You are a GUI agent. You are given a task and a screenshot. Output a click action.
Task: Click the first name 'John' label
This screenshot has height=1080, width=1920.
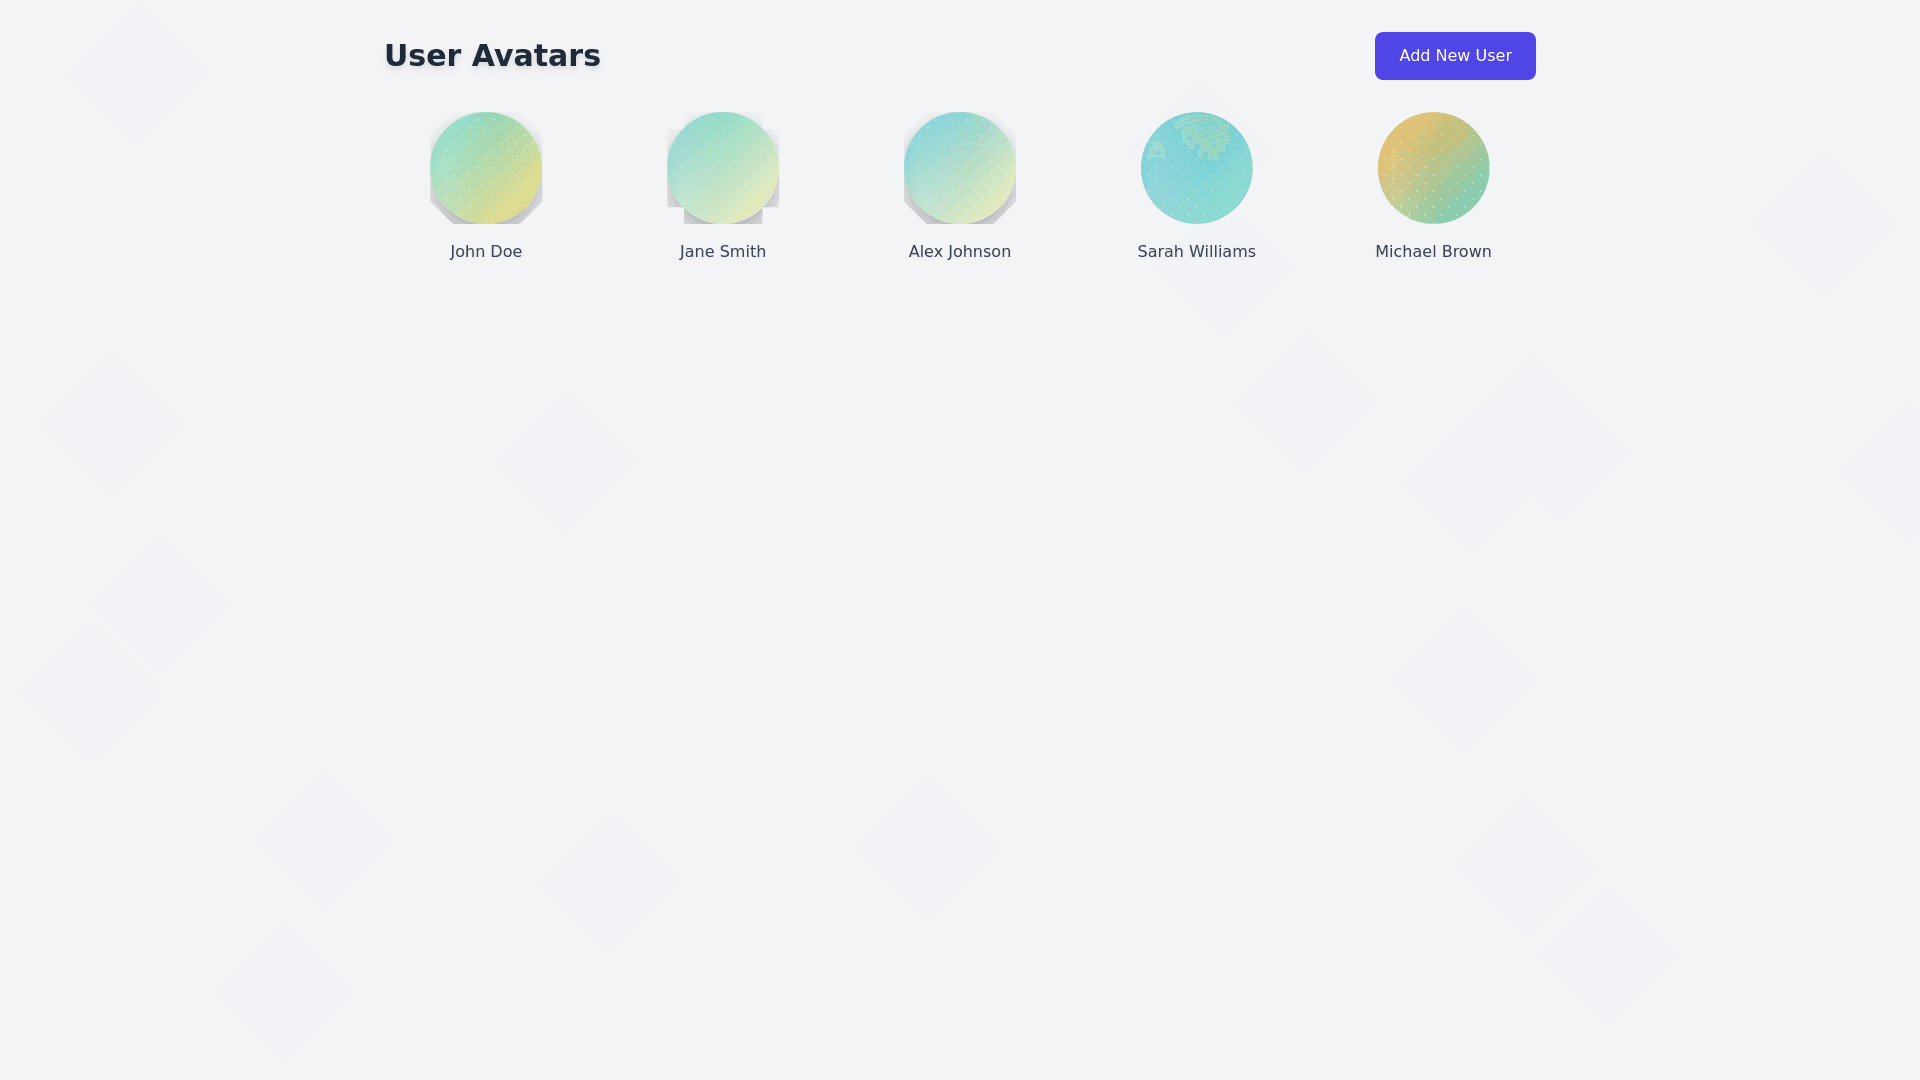[467, 252]
